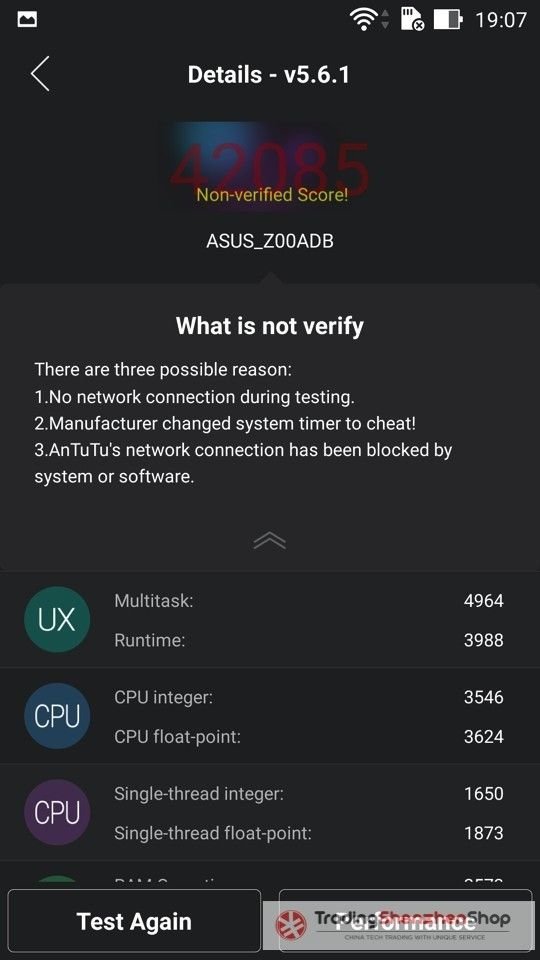Image resolution: width=540 pixels, height=960 pixels.
Task: Select the Multitask score row
Action: (309, 601)
